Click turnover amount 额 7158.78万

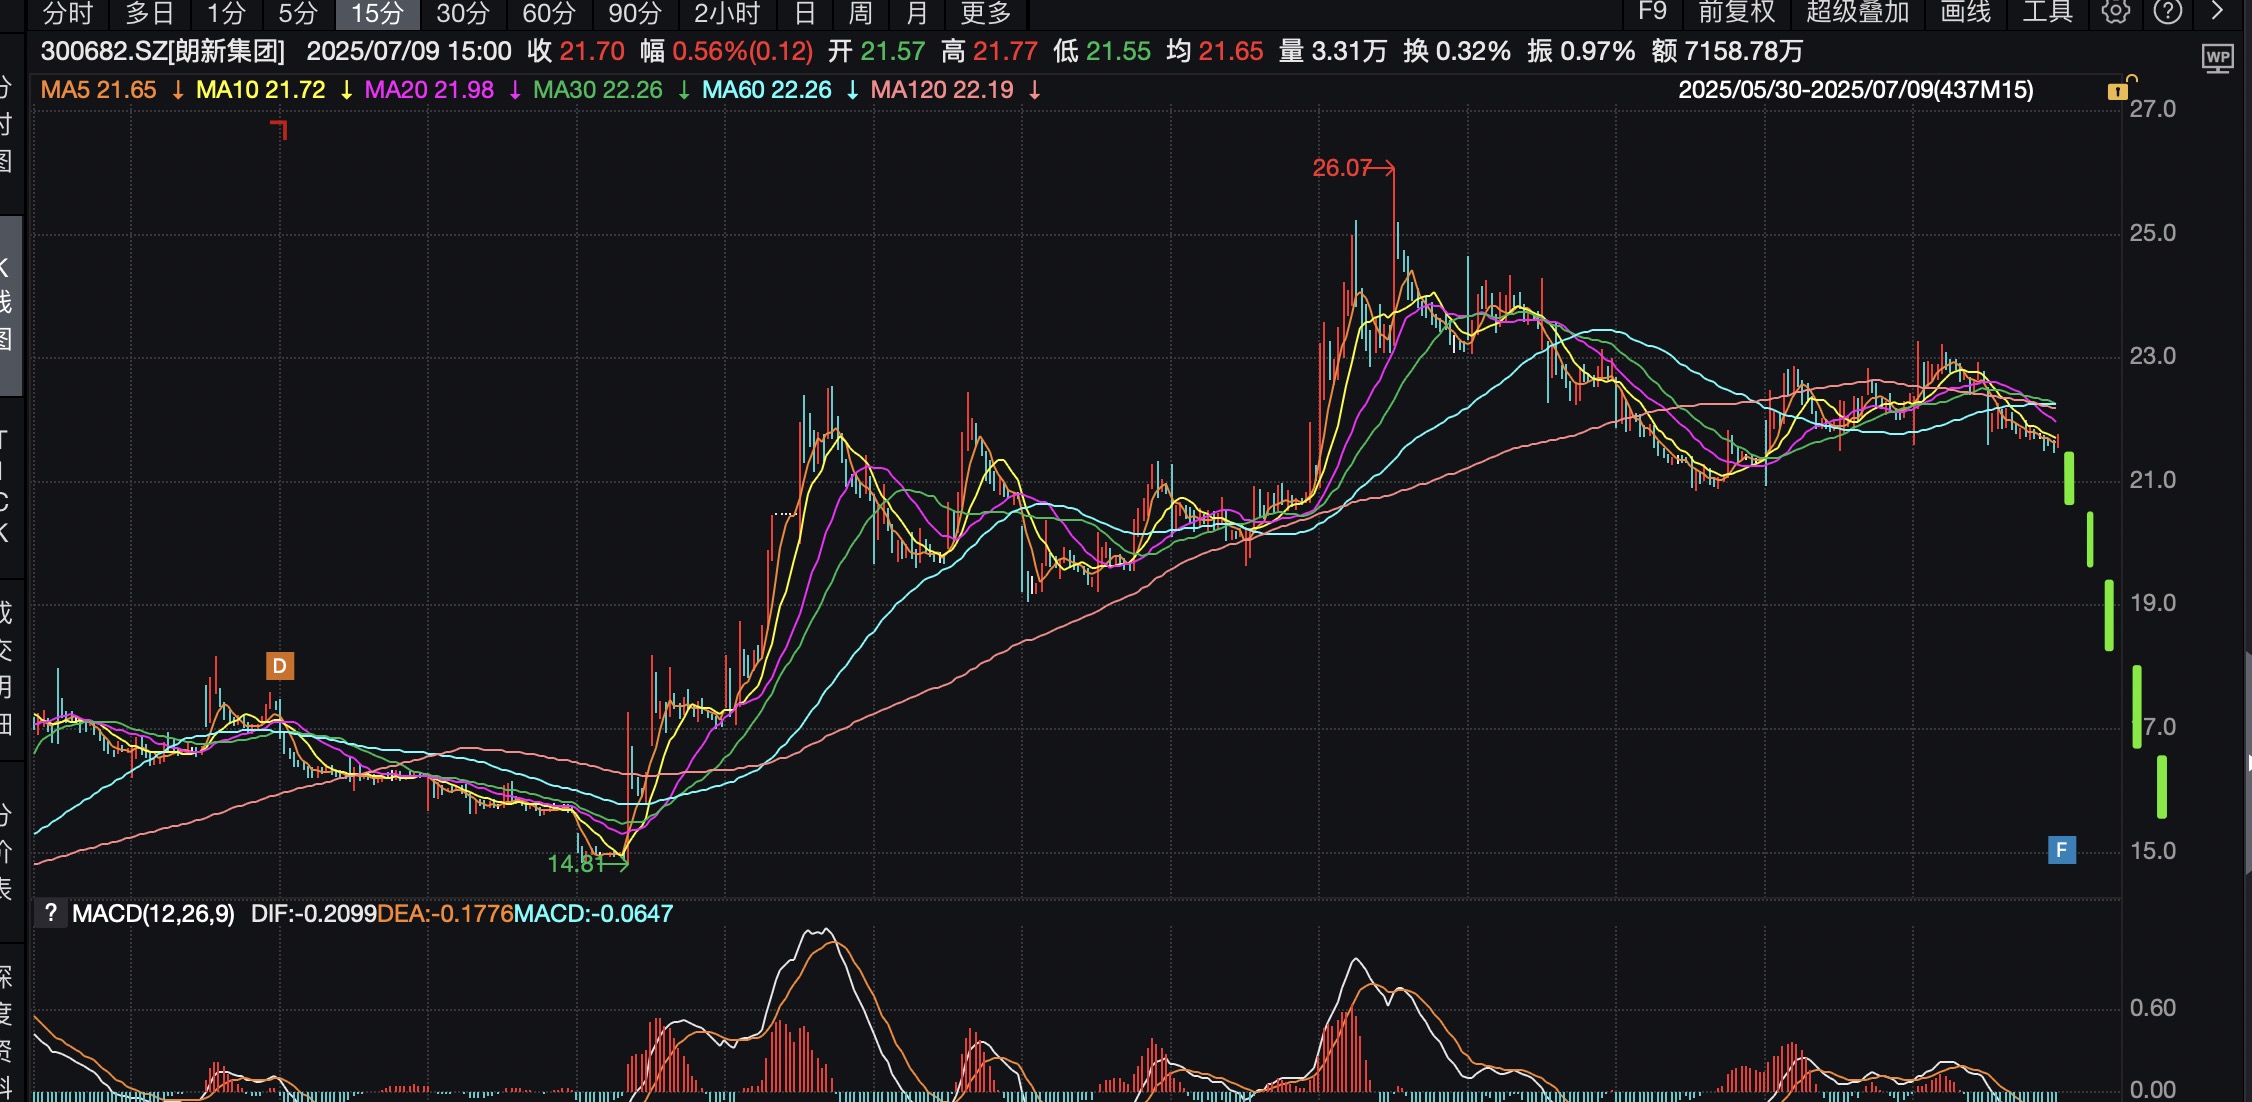pyautogui.click(x=1727, y=51)
